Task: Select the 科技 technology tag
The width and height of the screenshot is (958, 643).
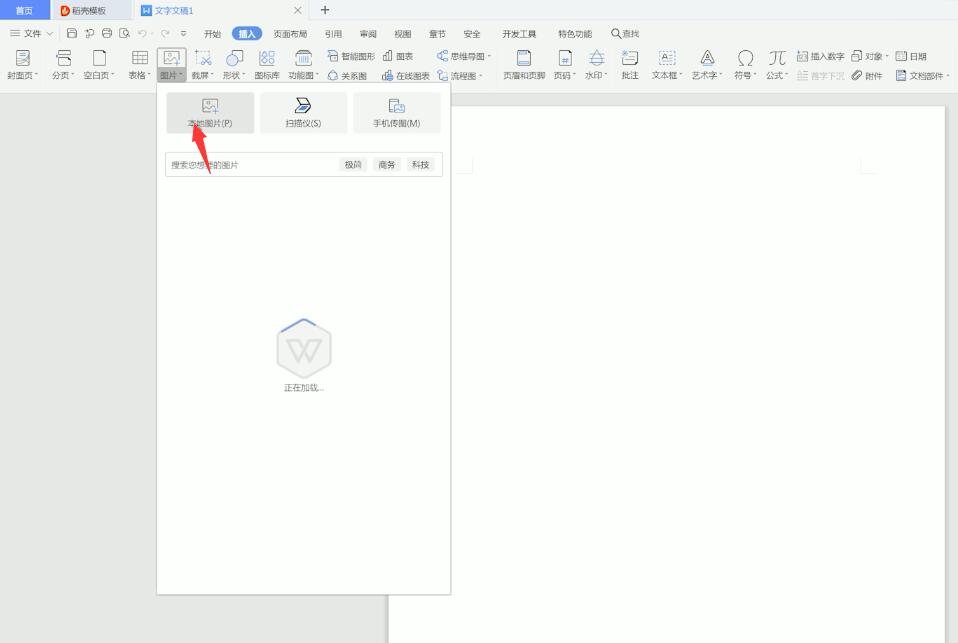Action: 420,165
